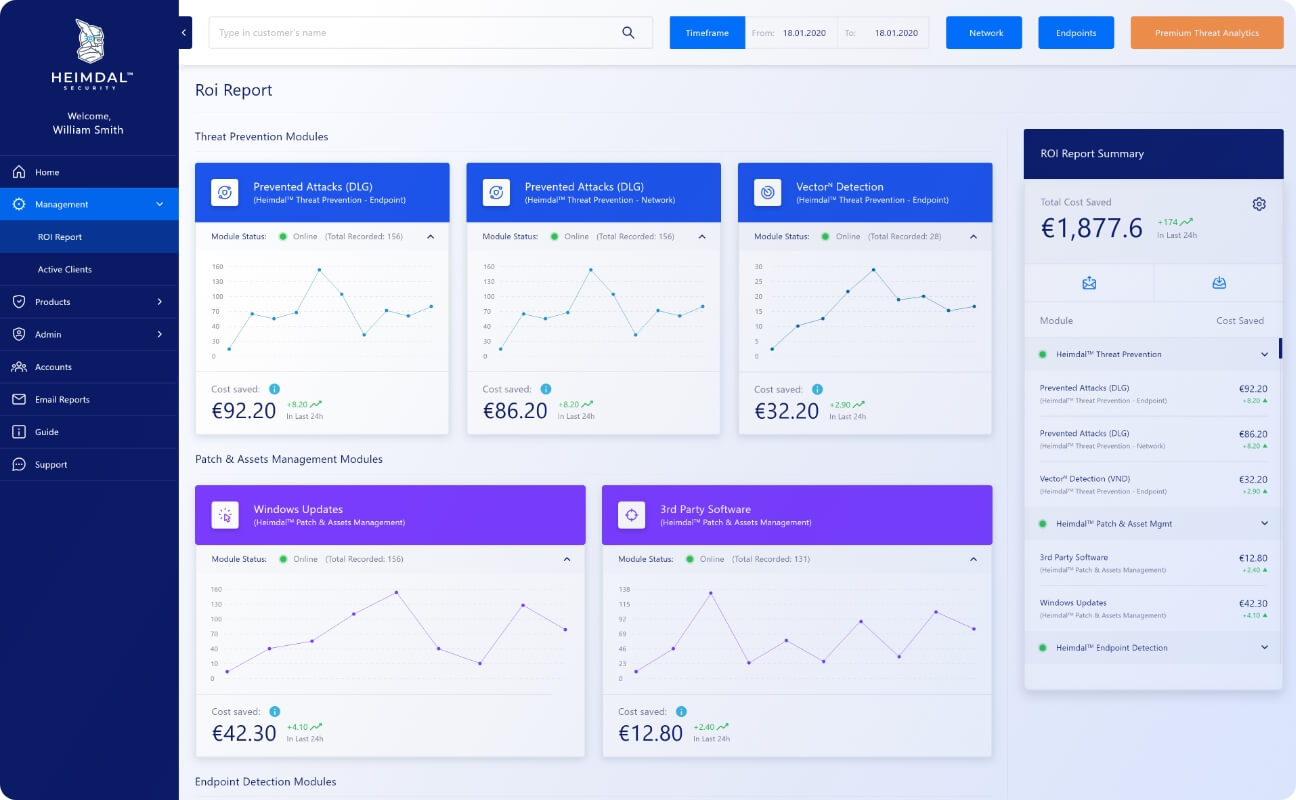Screen dimensions: 1296x800
Task: Open ROI Report Summary settings gear
Action: 1259,204
